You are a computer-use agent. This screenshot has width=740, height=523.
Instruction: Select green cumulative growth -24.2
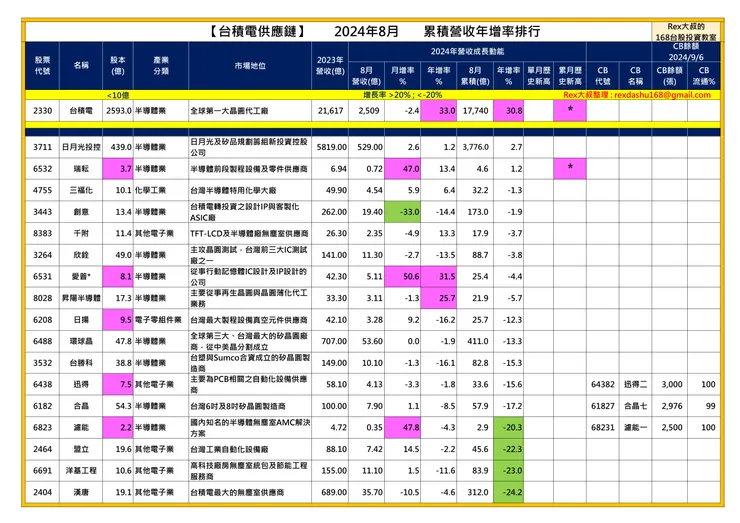(508, 492)
